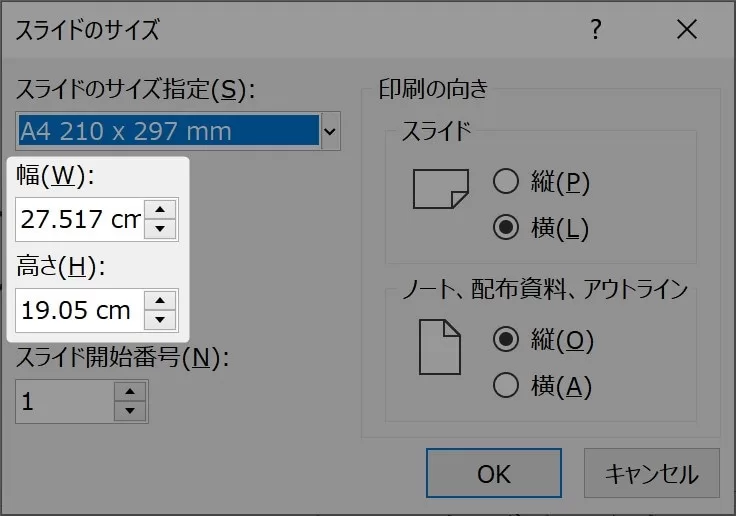Increase height using the up arrow
The width and height of the screenshot is (736, 516).
click(x=160, y=301)
